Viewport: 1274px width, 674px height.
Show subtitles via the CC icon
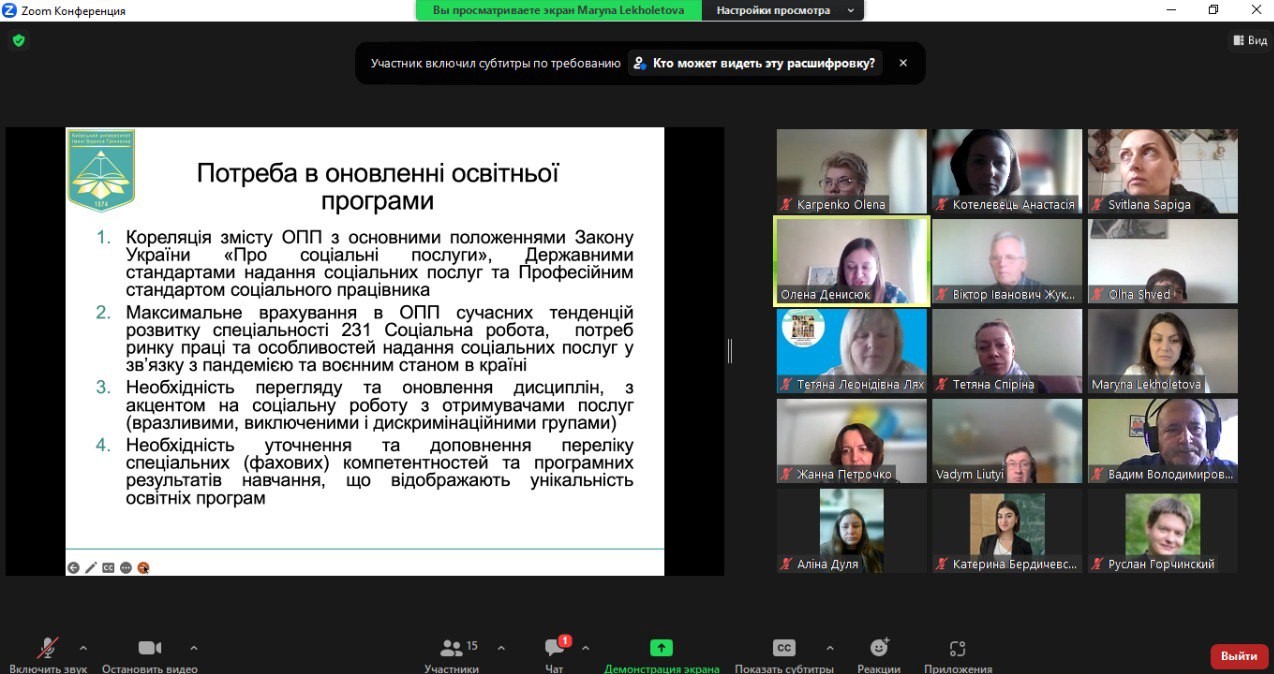click(x=783, y=648)
